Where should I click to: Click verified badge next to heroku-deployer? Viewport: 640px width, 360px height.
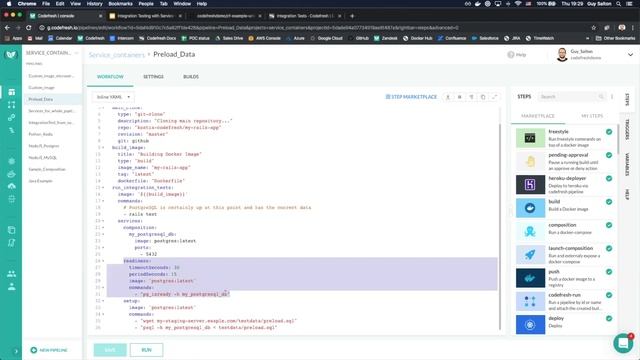pos(609,178)
